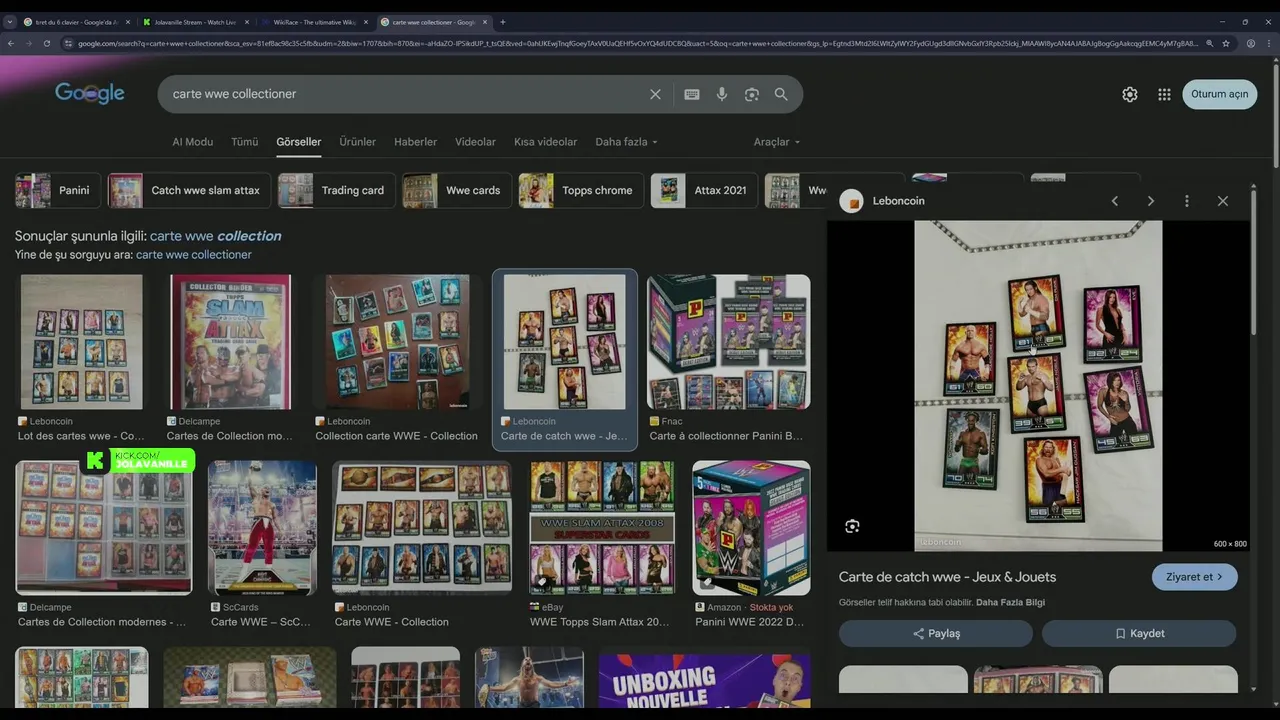Open the on-screen keyboard input tool
Viewport: 1280px width, 720px height.
tap(691, 94)
